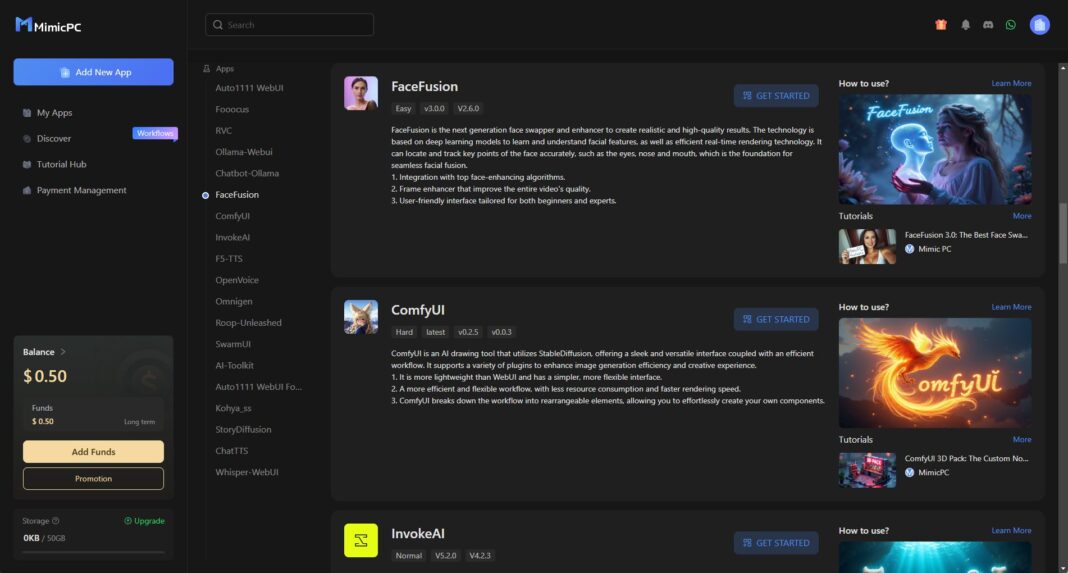Select Roop-Unleashed in apps list
The width and height of the screenshot is (1068, 573).
coord(249,322)
